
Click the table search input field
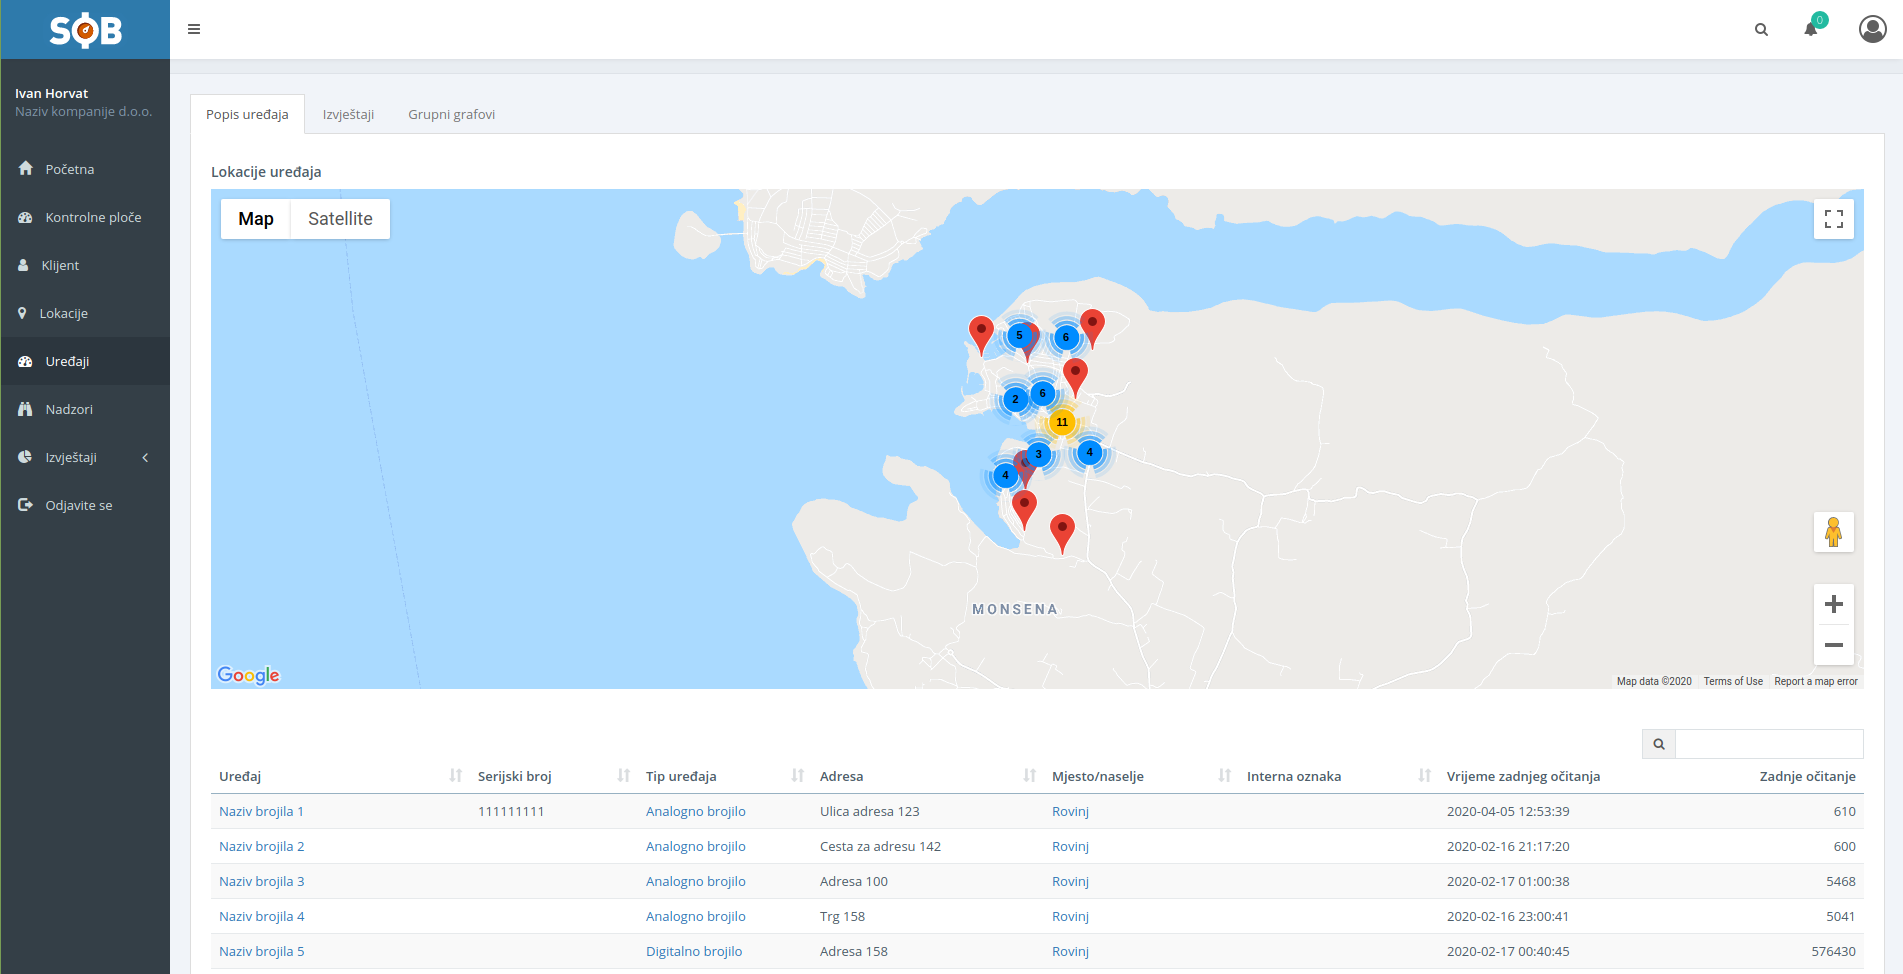[1768, 744]
